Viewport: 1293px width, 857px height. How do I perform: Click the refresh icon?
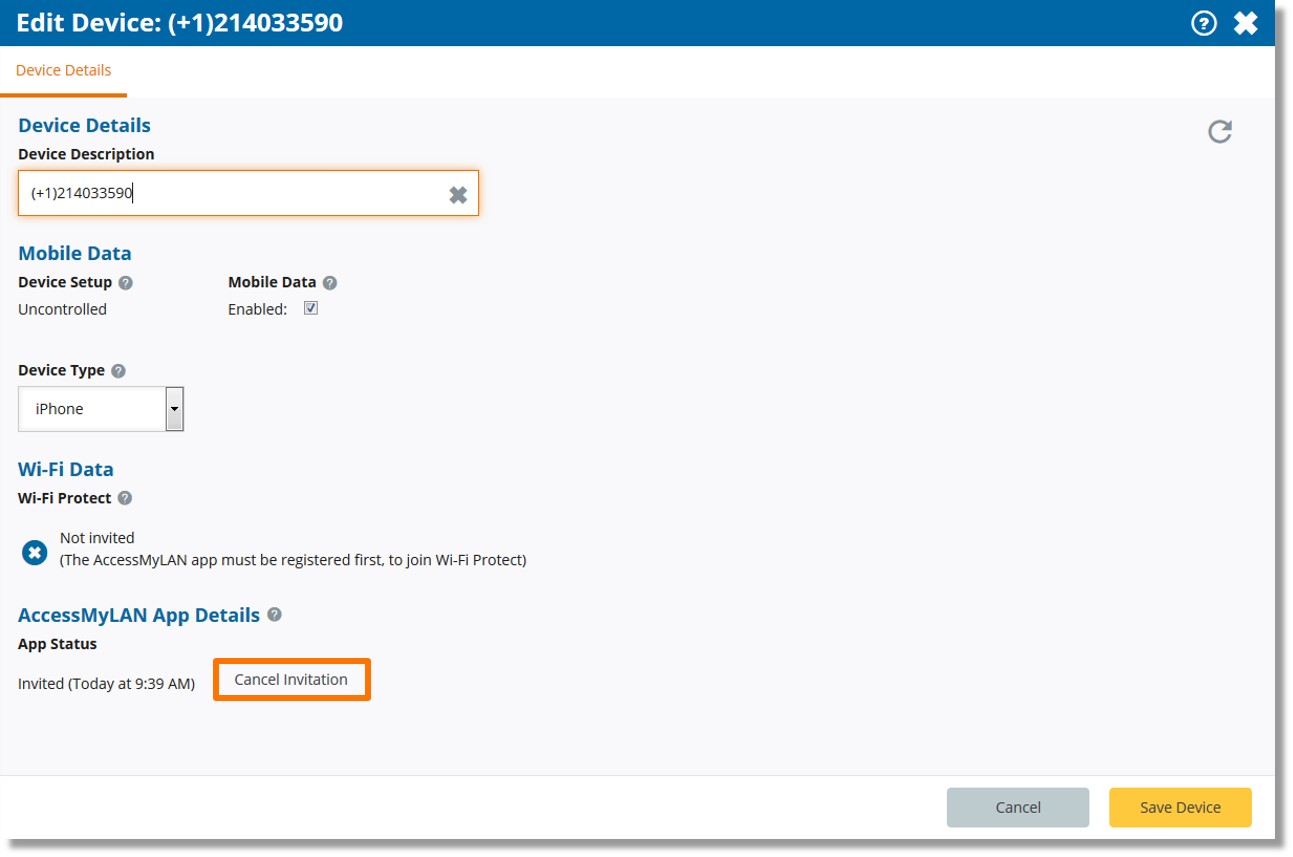pyautogui.click(x=1220, y=131)
